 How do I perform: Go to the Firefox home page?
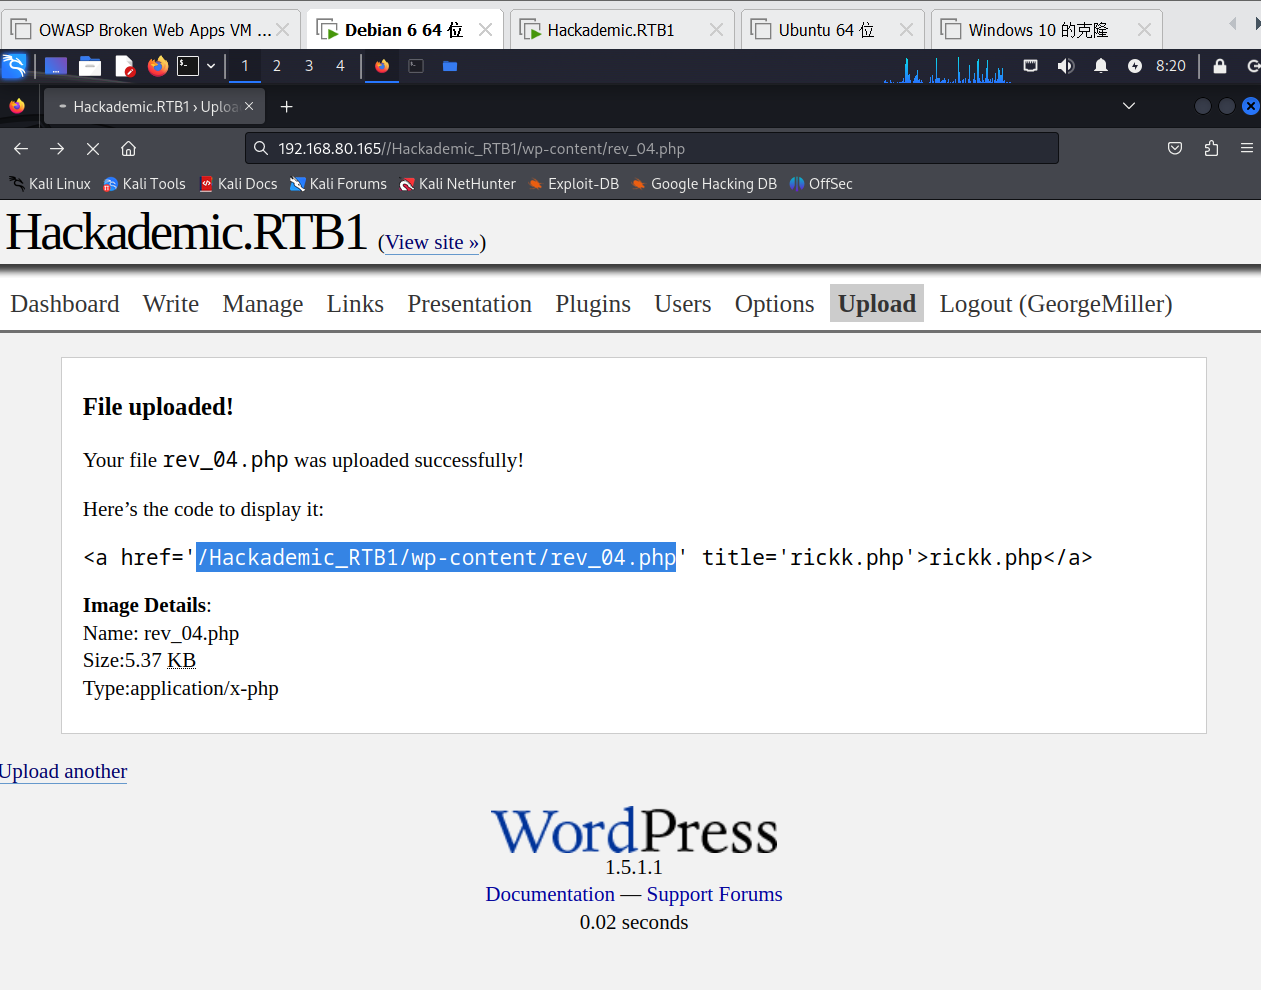[129, 148]
